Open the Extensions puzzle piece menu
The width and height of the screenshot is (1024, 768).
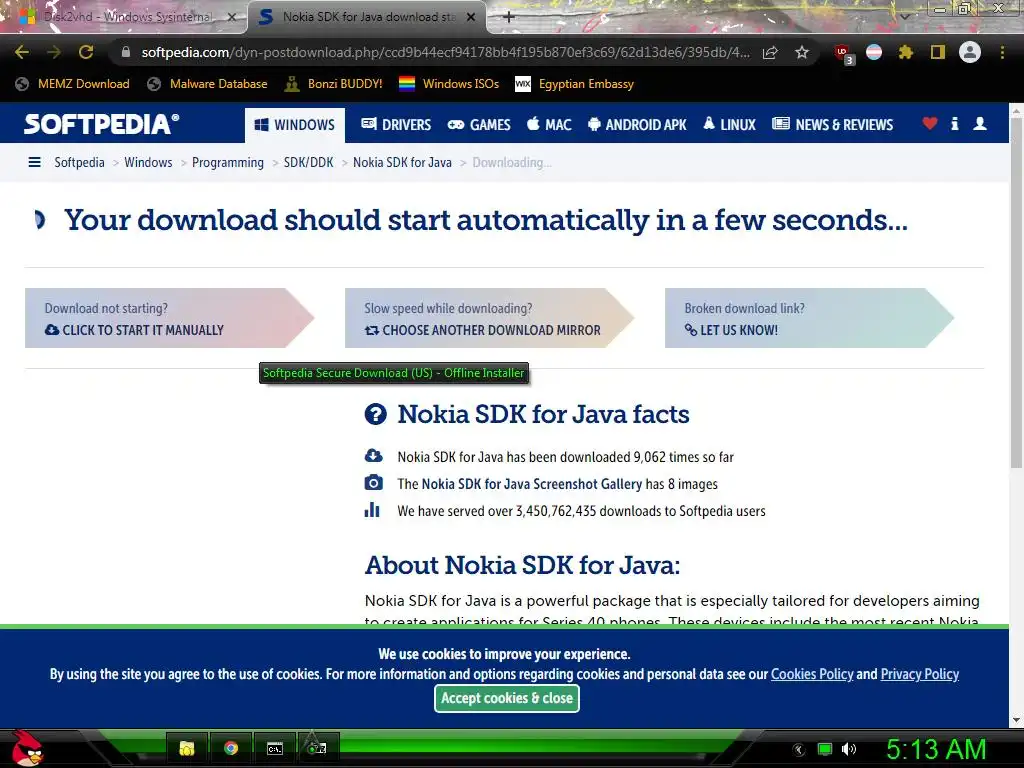(905, 52)
